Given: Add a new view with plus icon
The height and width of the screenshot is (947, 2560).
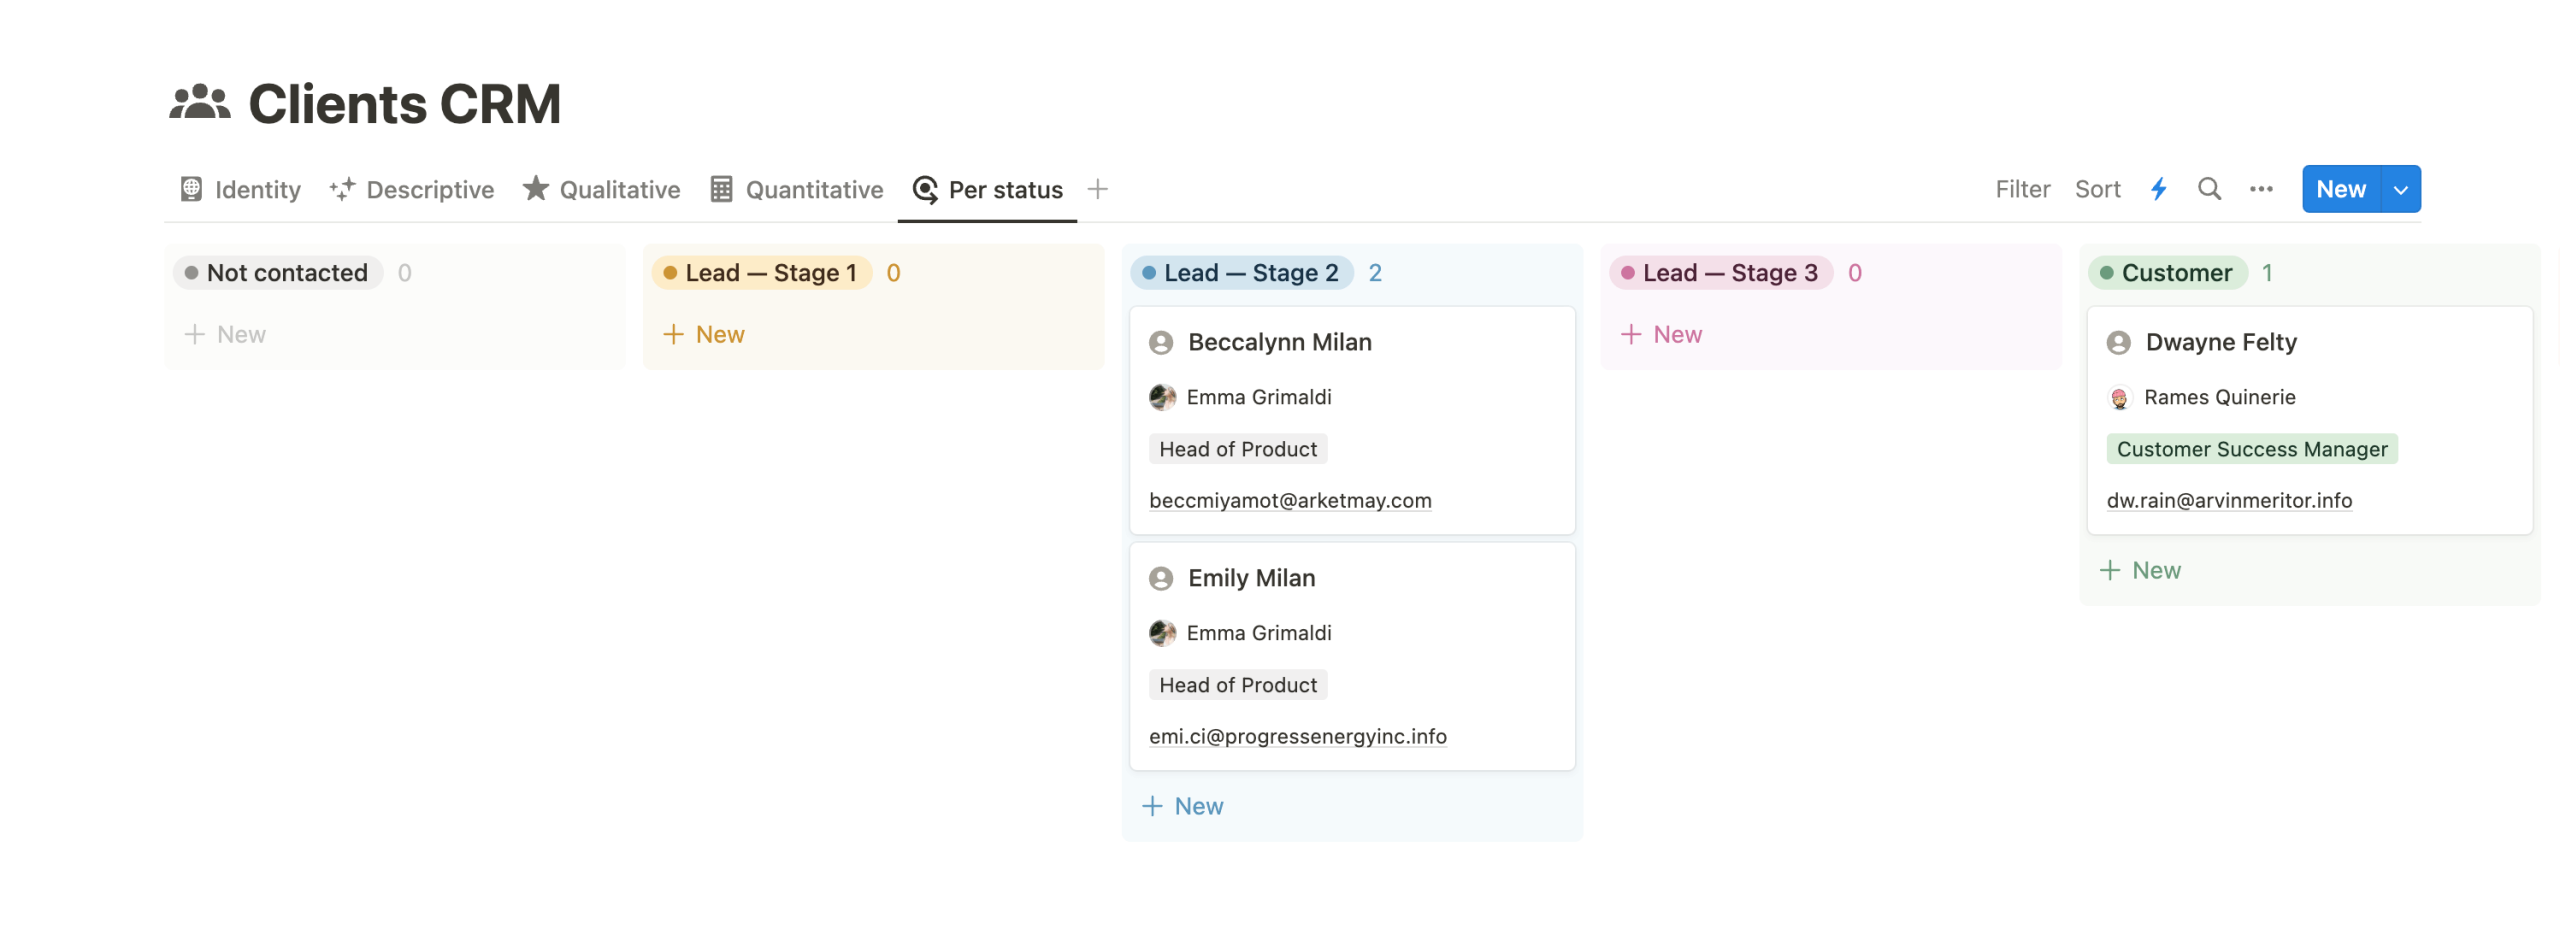Looking at the screenshot, I should click(1097, 189).
